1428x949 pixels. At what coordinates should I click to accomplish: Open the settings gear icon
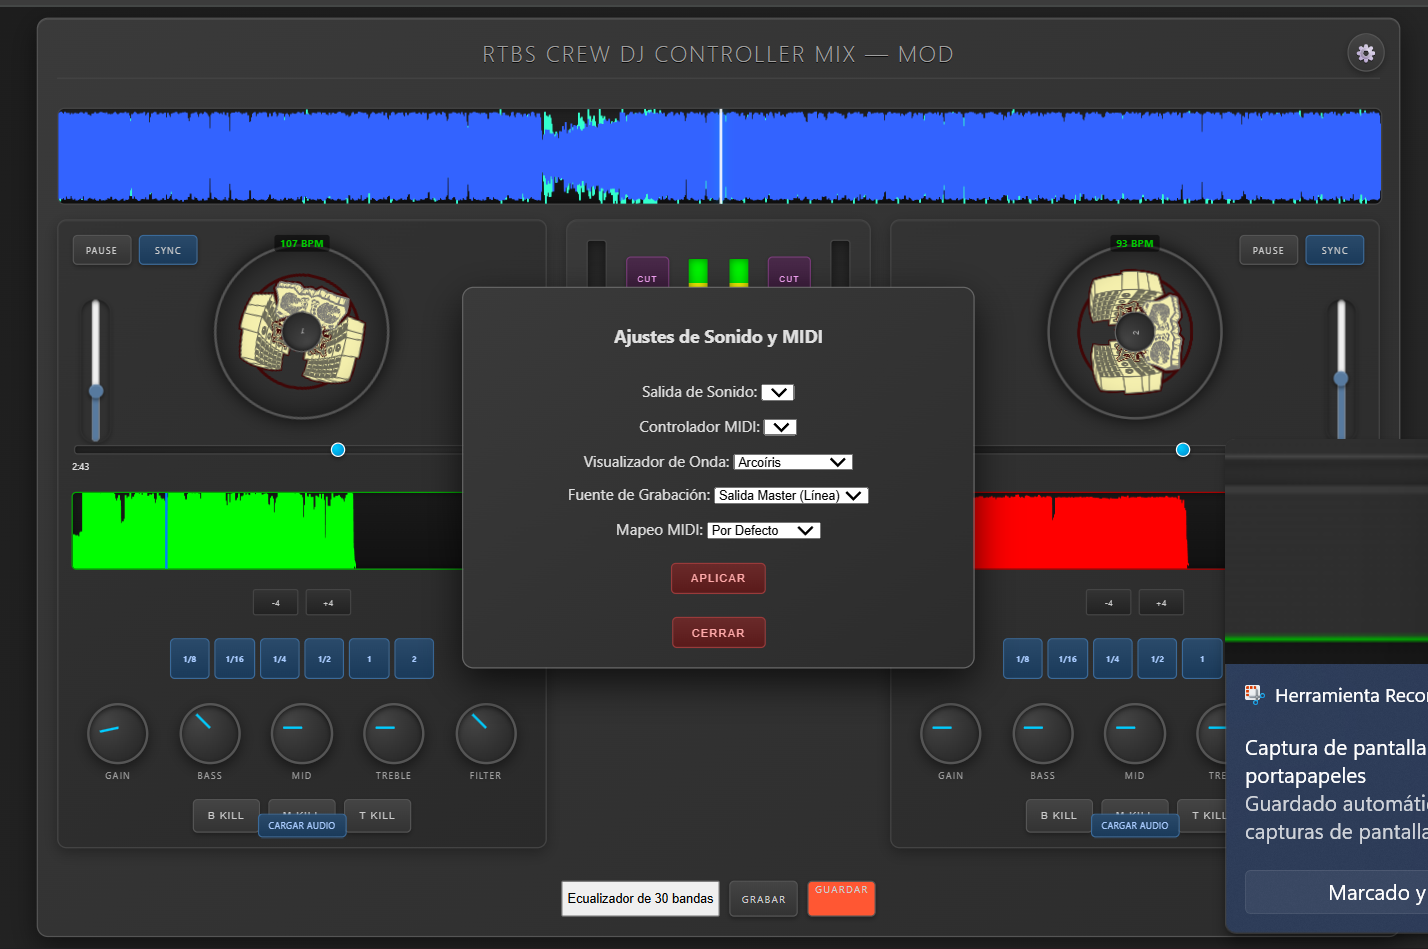point(1366,53)
